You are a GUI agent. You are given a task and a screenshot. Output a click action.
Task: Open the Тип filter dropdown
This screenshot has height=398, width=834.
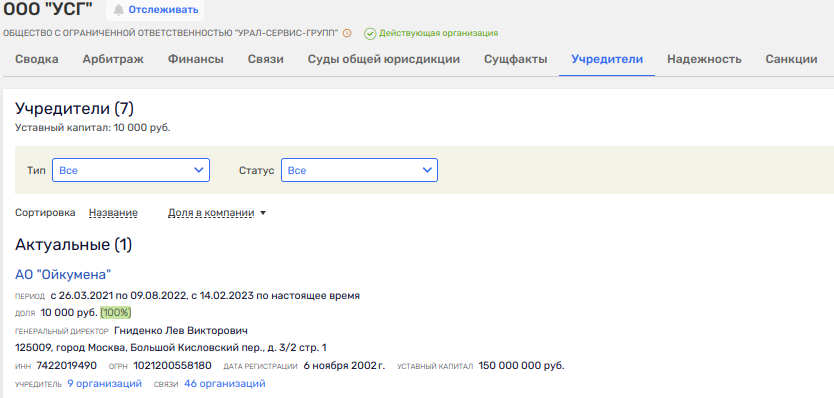[x=131, y=170]
